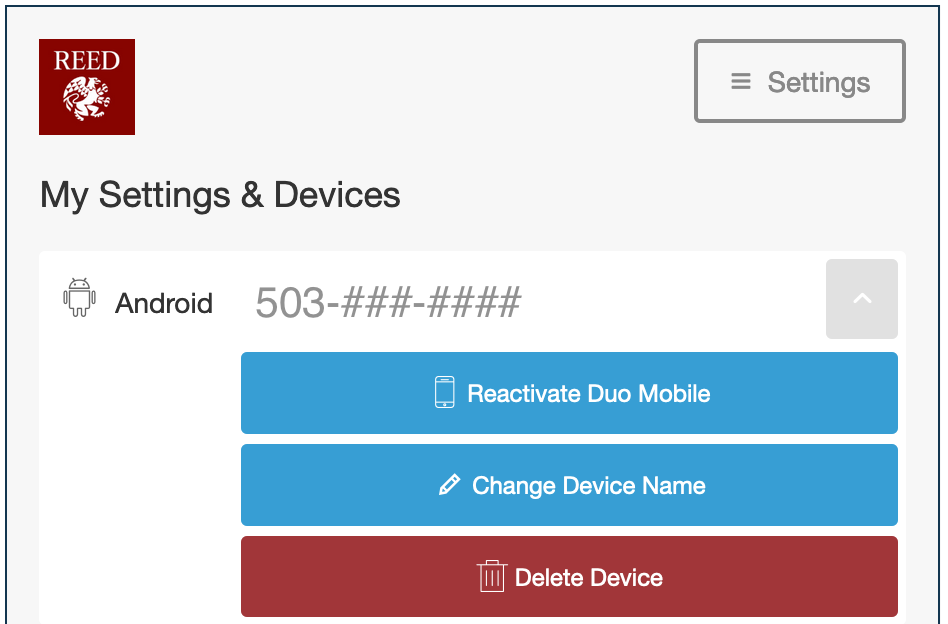Click the word Settings in the top button
Viewport: 948px width, 624px height.
[819, 82]
